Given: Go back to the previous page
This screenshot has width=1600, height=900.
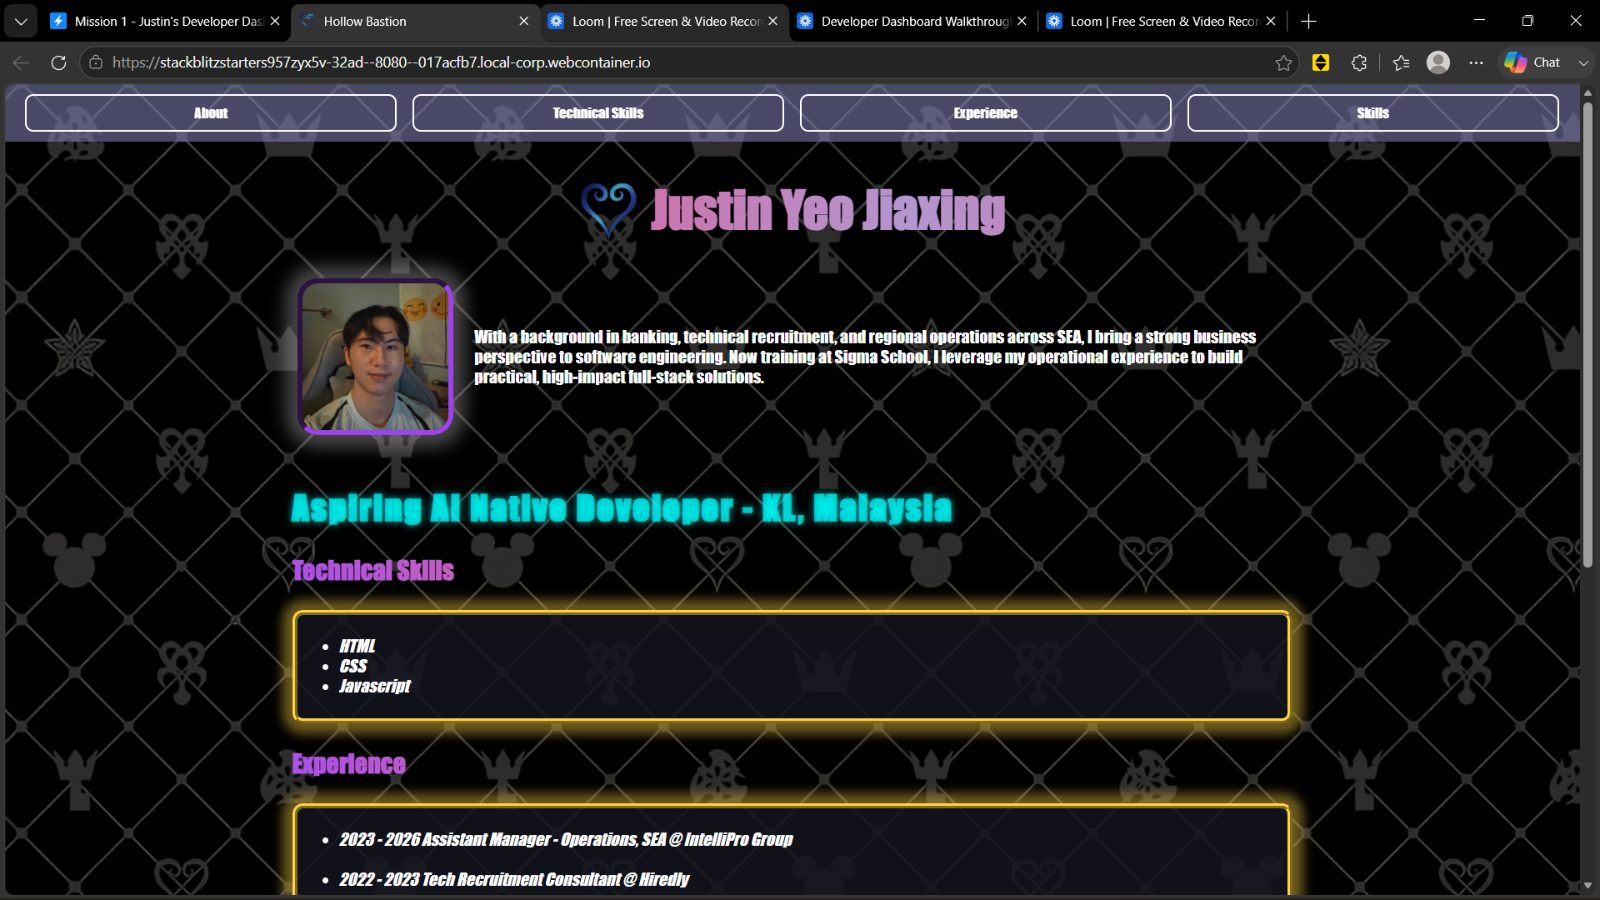Looking at the screenshot, I should 21,62.
